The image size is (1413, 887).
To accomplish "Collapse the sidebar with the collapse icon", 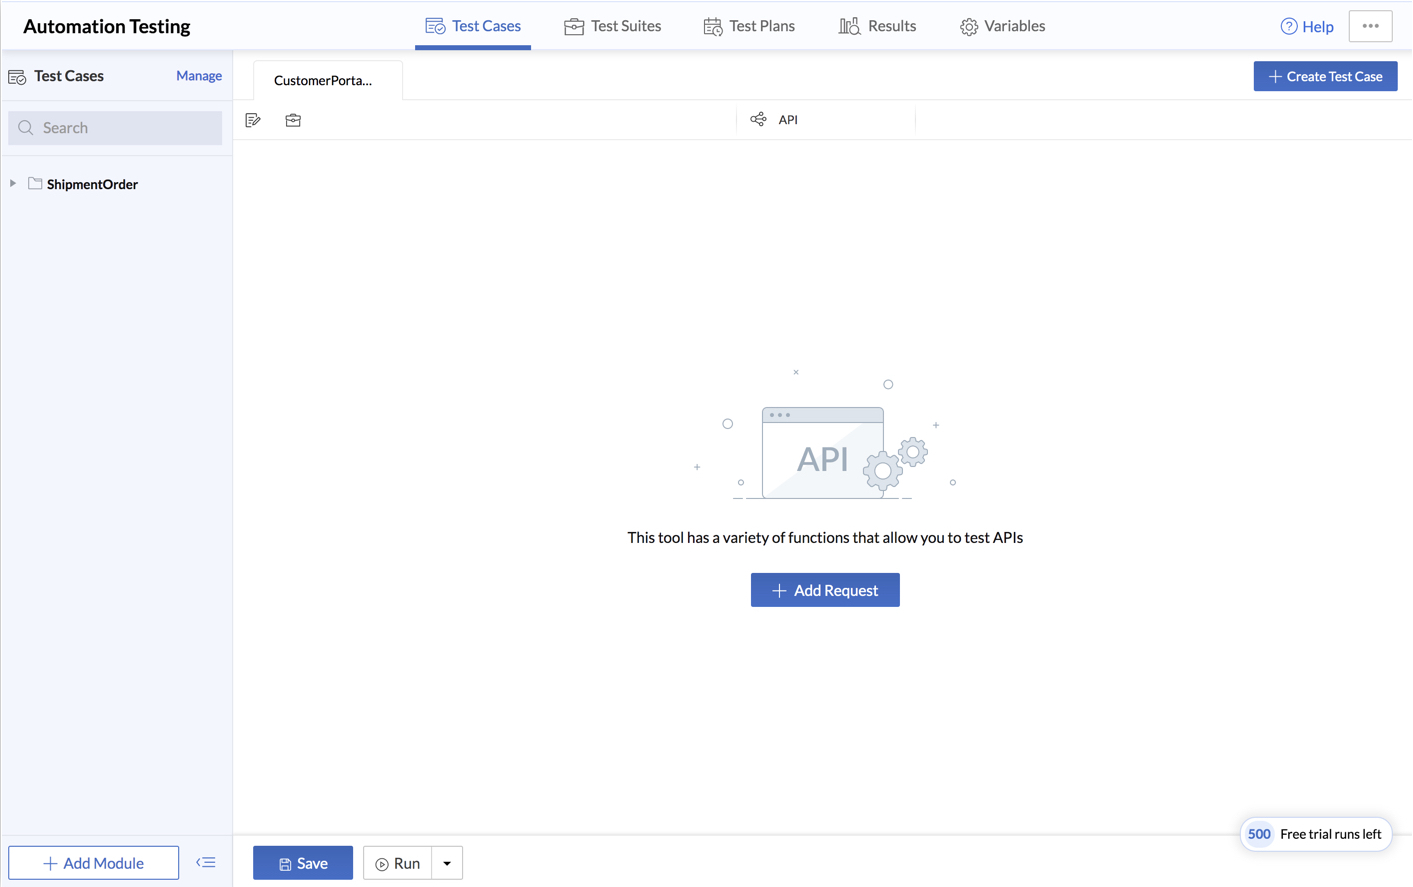I will click(x=206, y=862).
